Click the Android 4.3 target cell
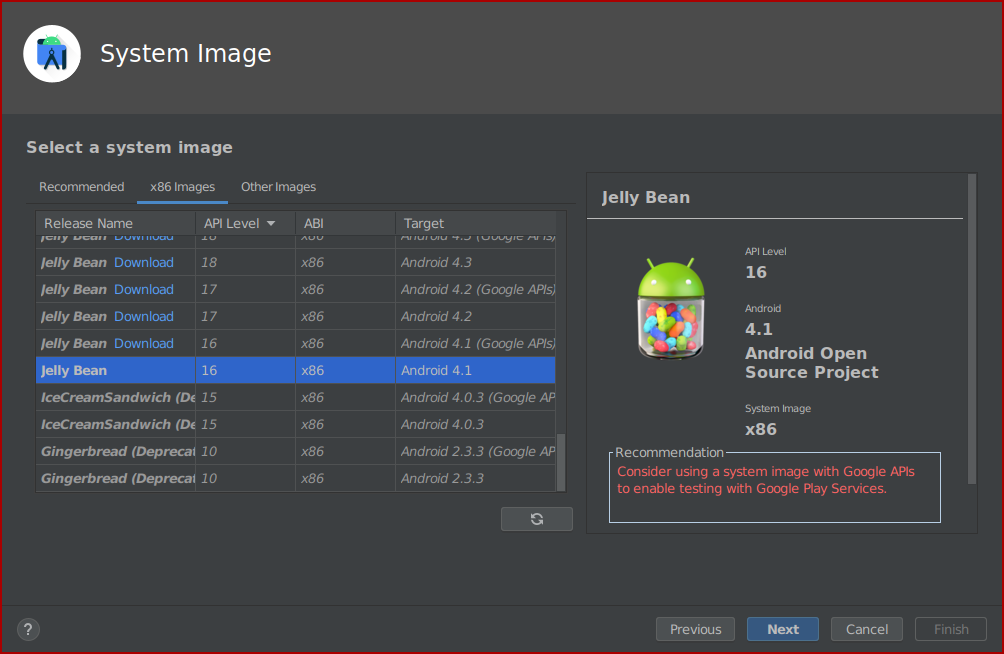Viewport: 1004px width, 654px height. tap(475, 263)
